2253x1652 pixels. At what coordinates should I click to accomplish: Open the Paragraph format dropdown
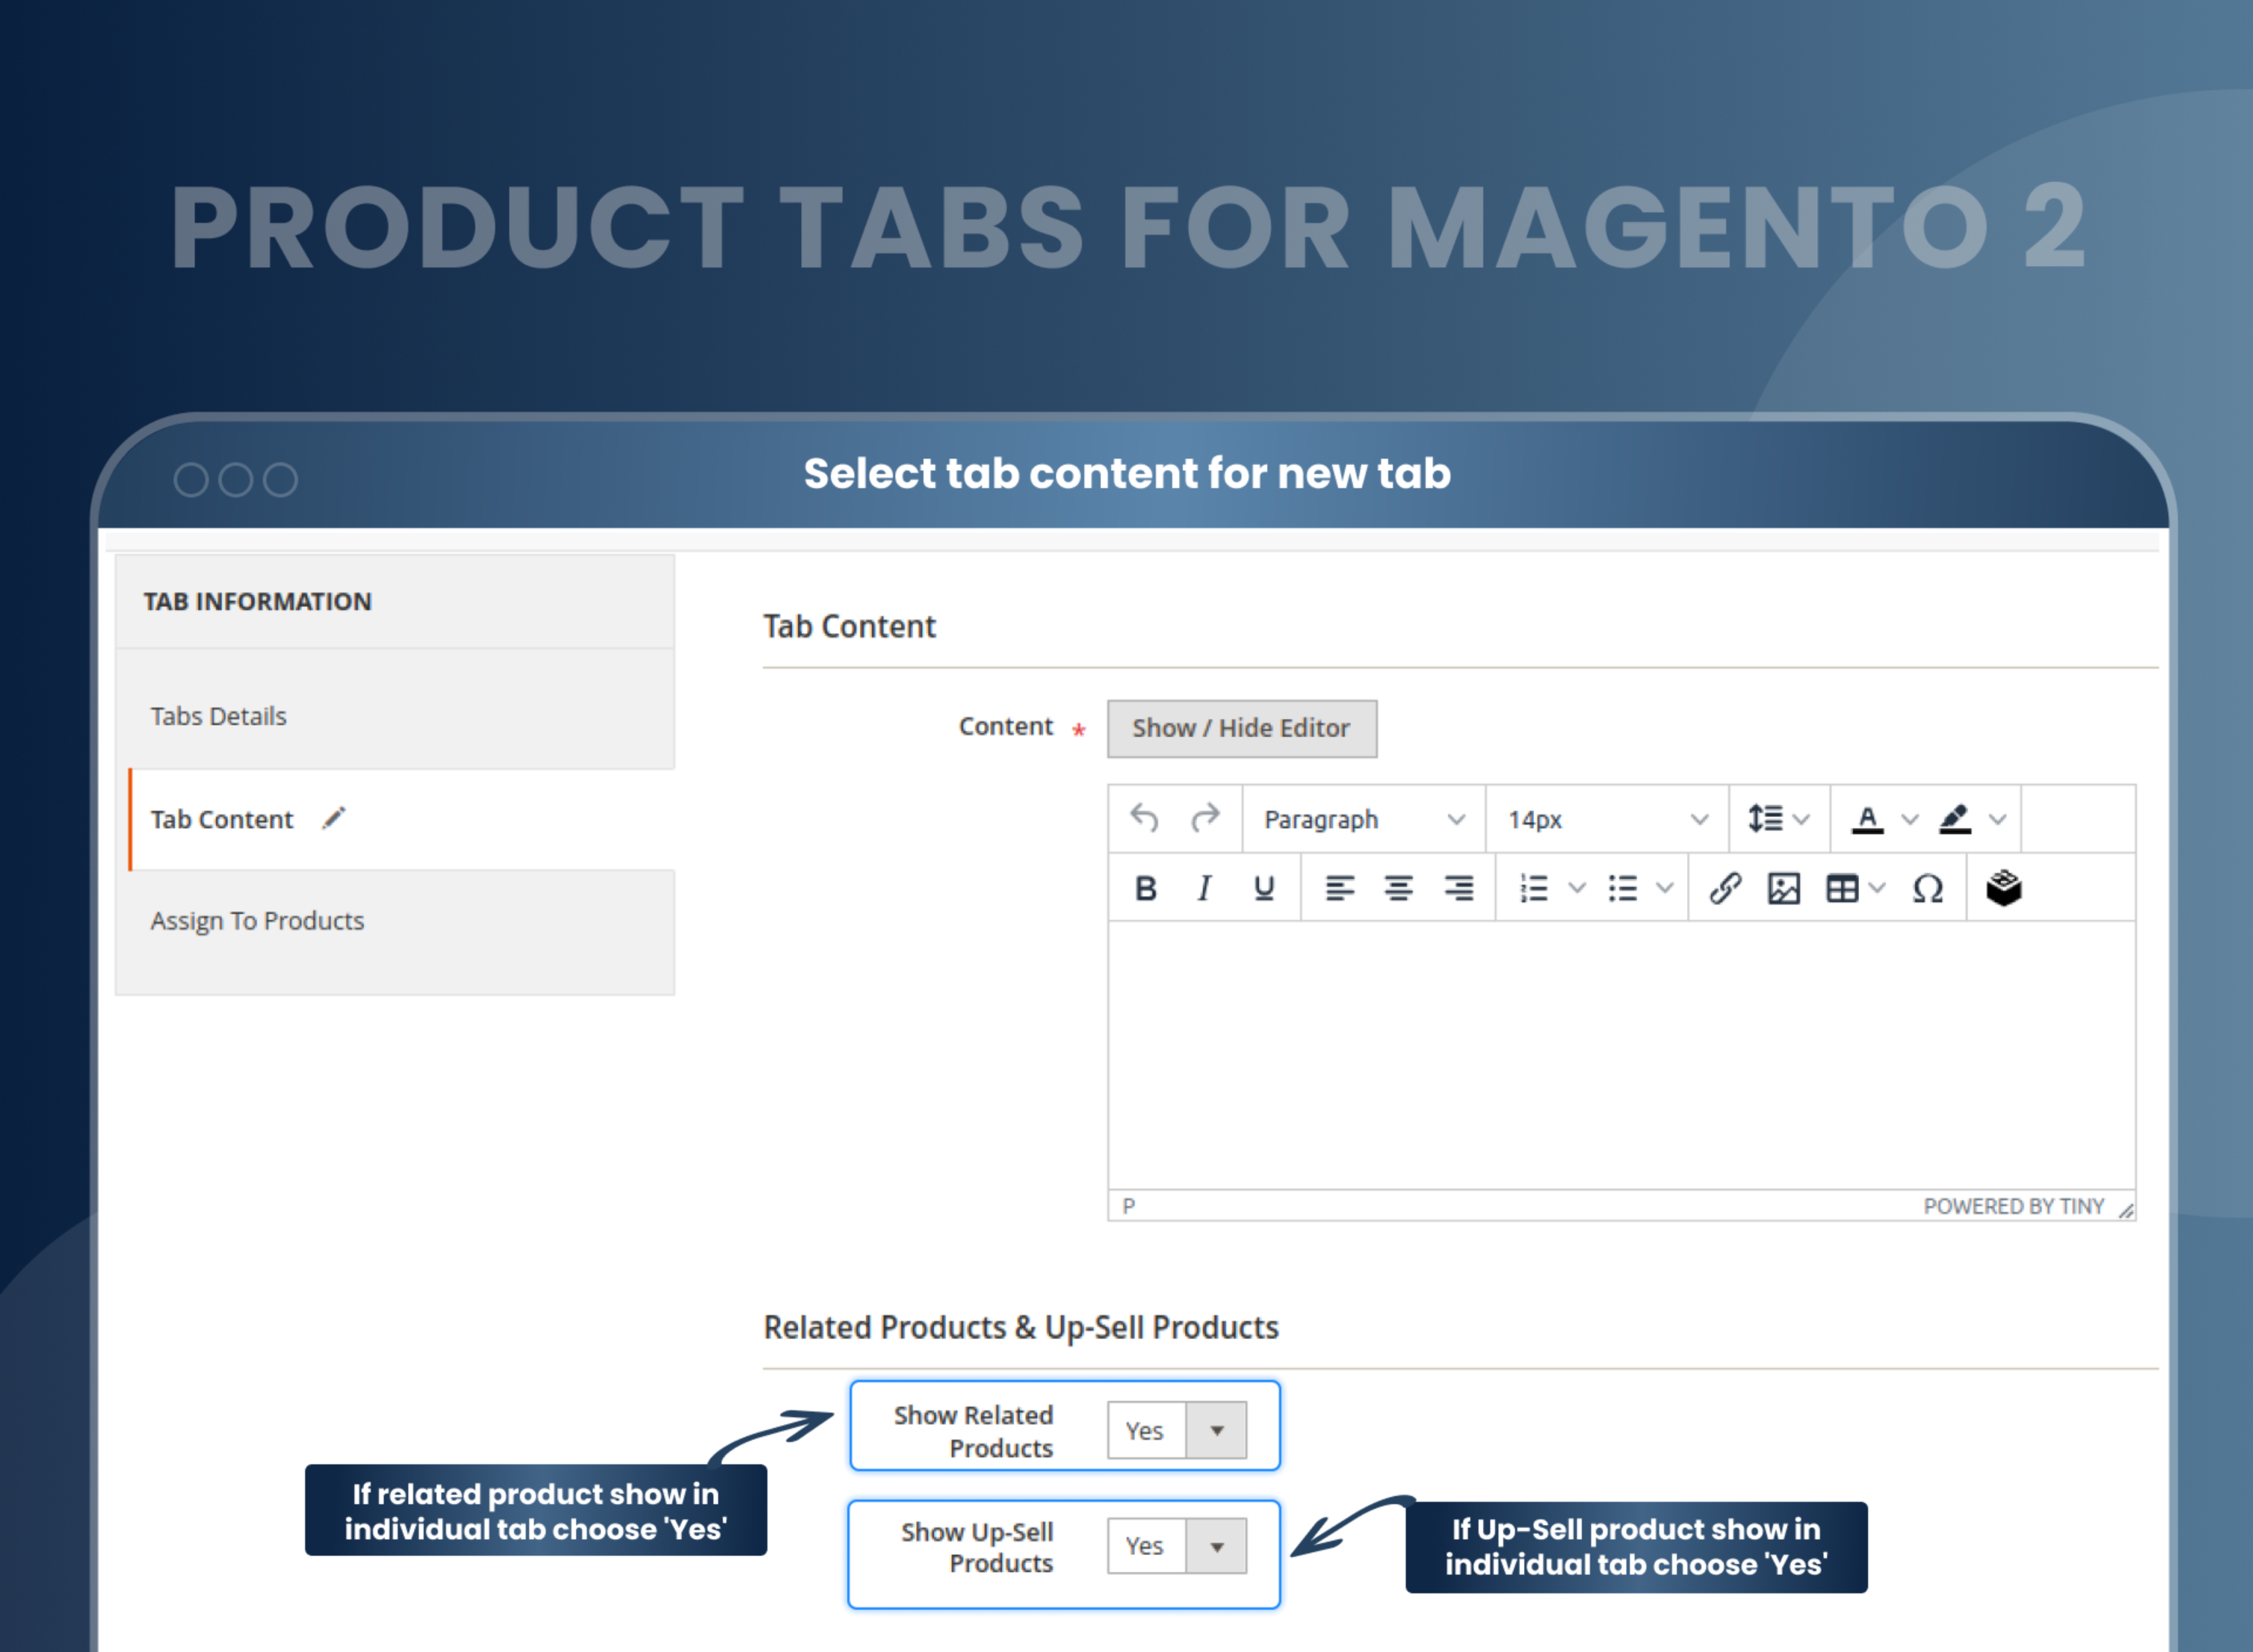click(1364, 819)
